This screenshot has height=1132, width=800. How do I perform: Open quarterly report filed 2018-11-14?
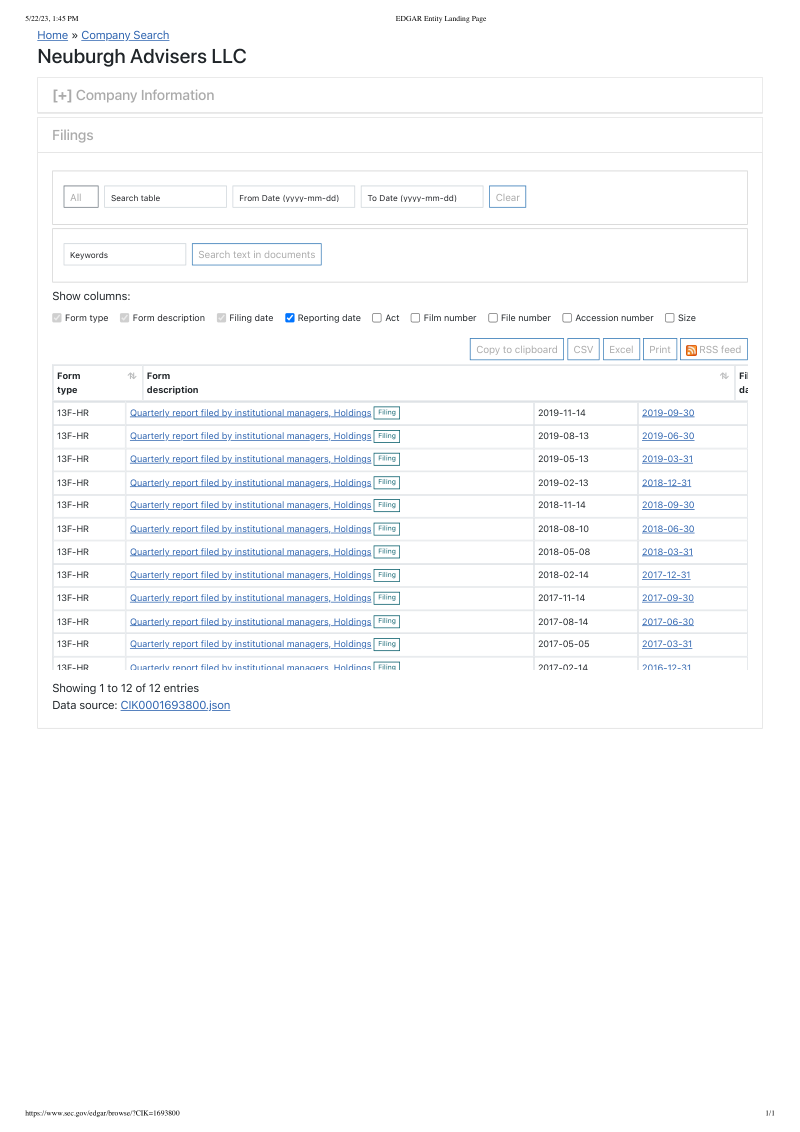coord(251,505)
